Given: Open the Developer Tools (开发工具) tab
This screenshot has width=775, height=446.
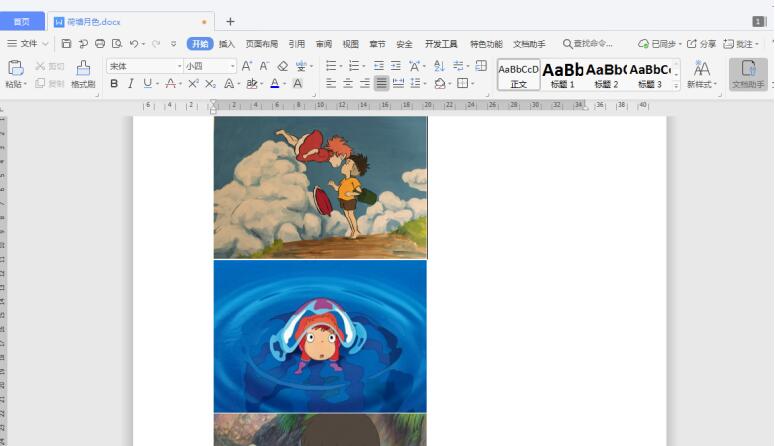Looking at the screenshot, I should coord(441,44).
